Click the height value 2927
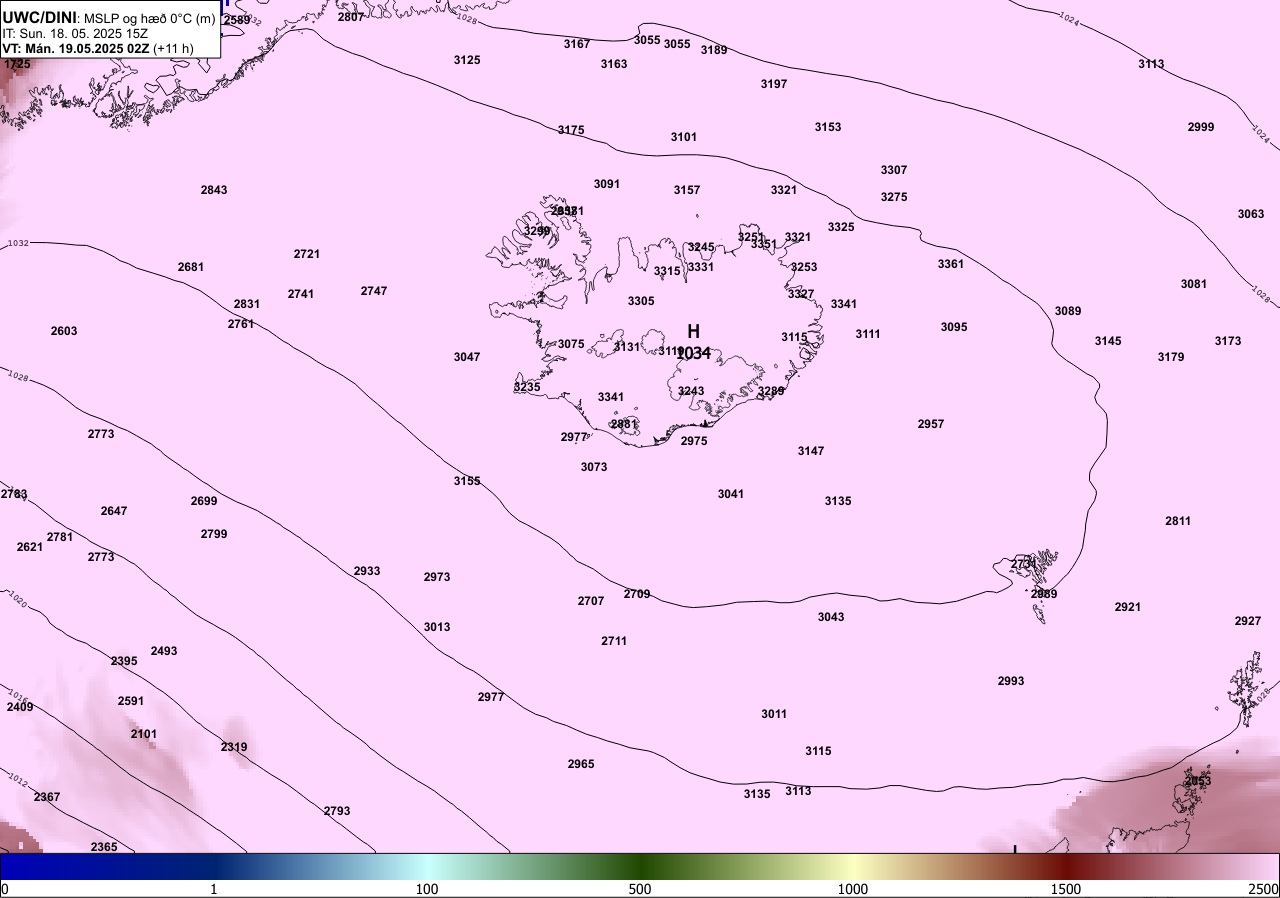1280x898 pixels. pos(1248,621)
